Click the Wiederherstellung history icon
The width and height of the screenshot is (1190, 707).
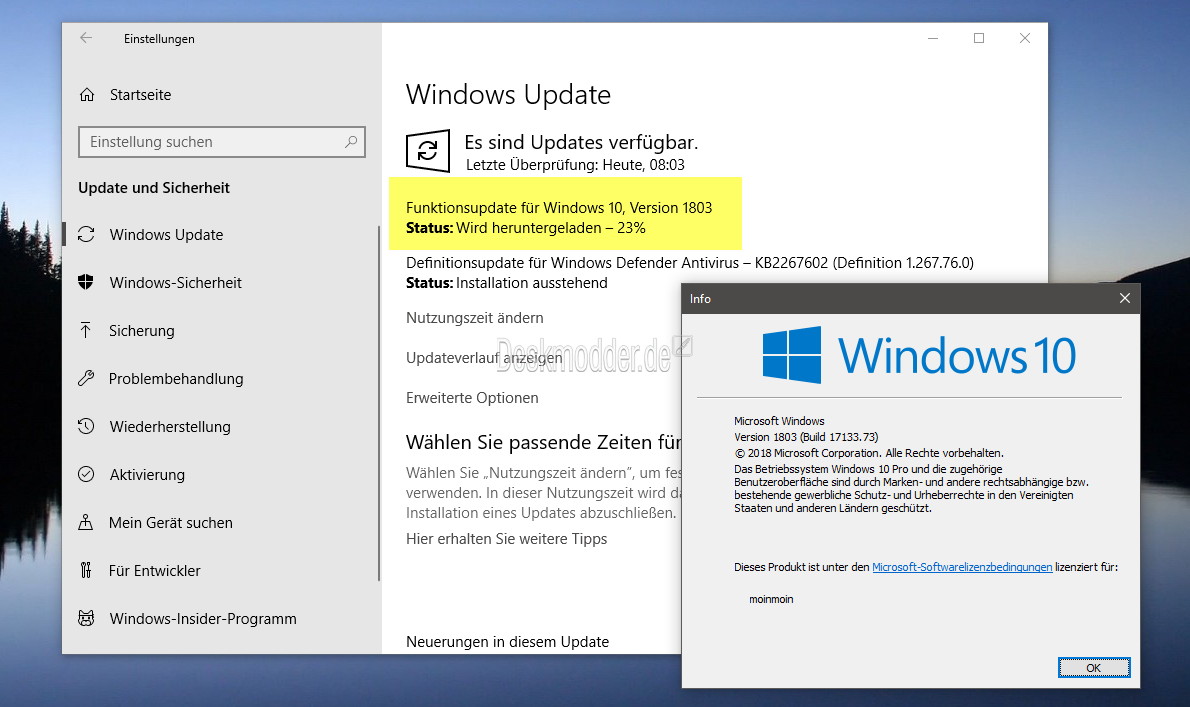86,426
